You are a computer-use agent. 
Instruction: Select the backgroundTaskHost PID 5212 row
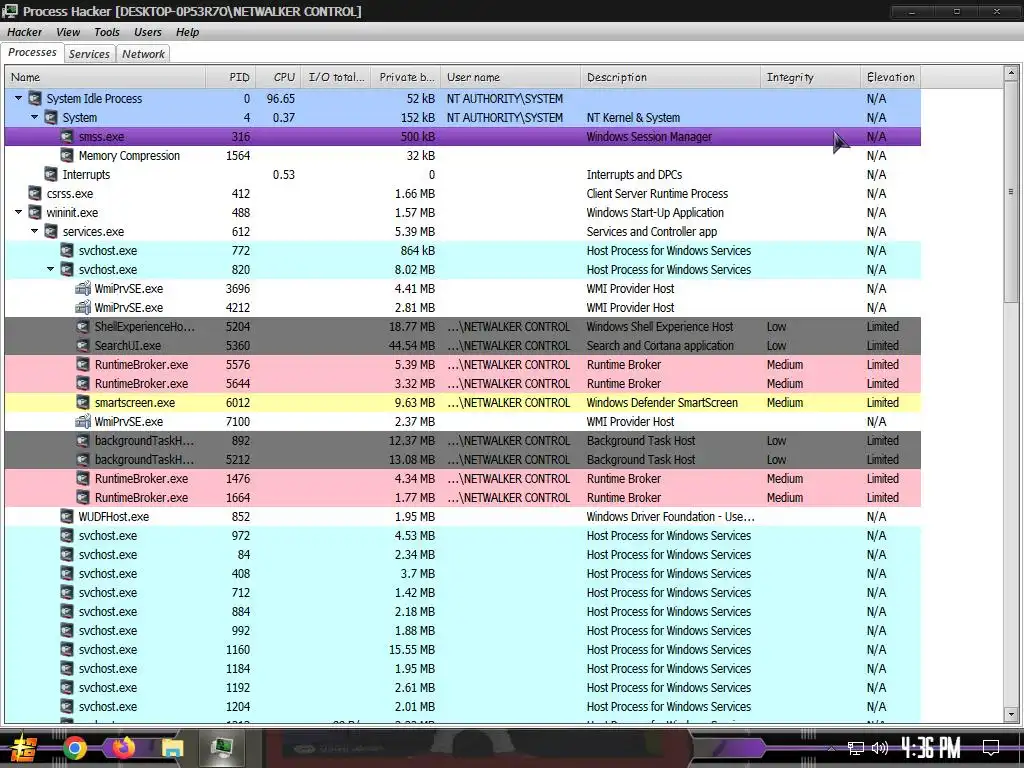point(463,459)
